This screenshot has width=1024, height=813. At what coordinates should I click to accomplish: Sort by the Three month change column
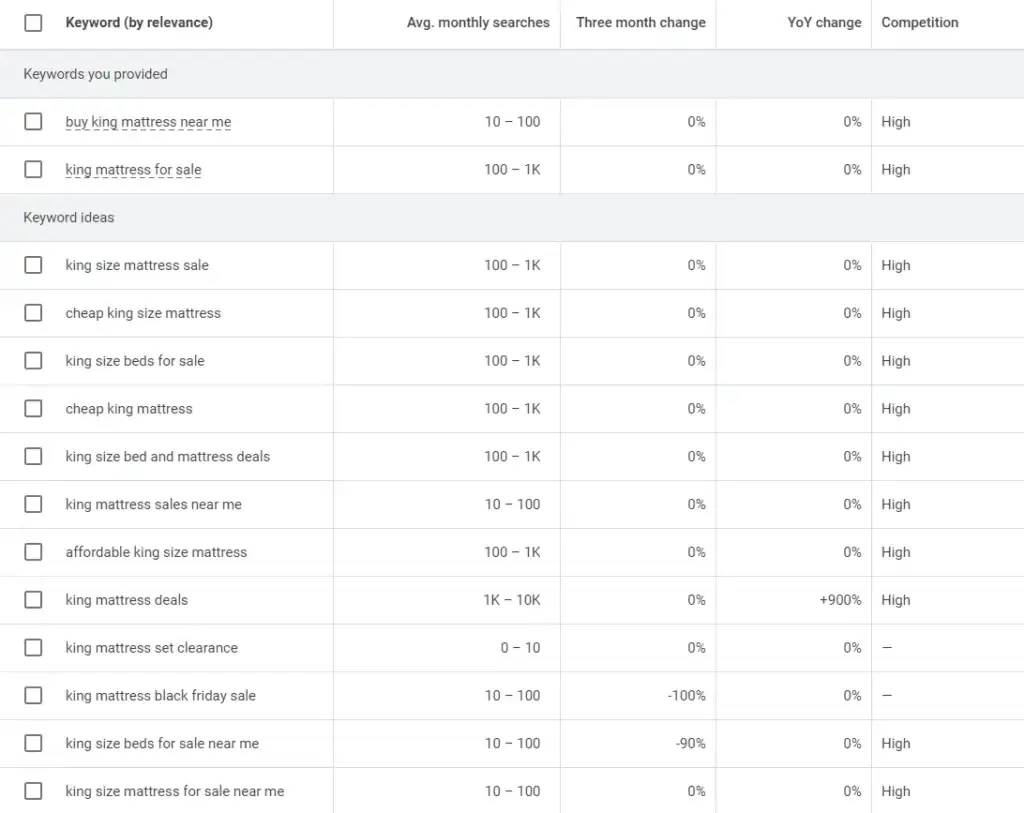click(641, 22)
